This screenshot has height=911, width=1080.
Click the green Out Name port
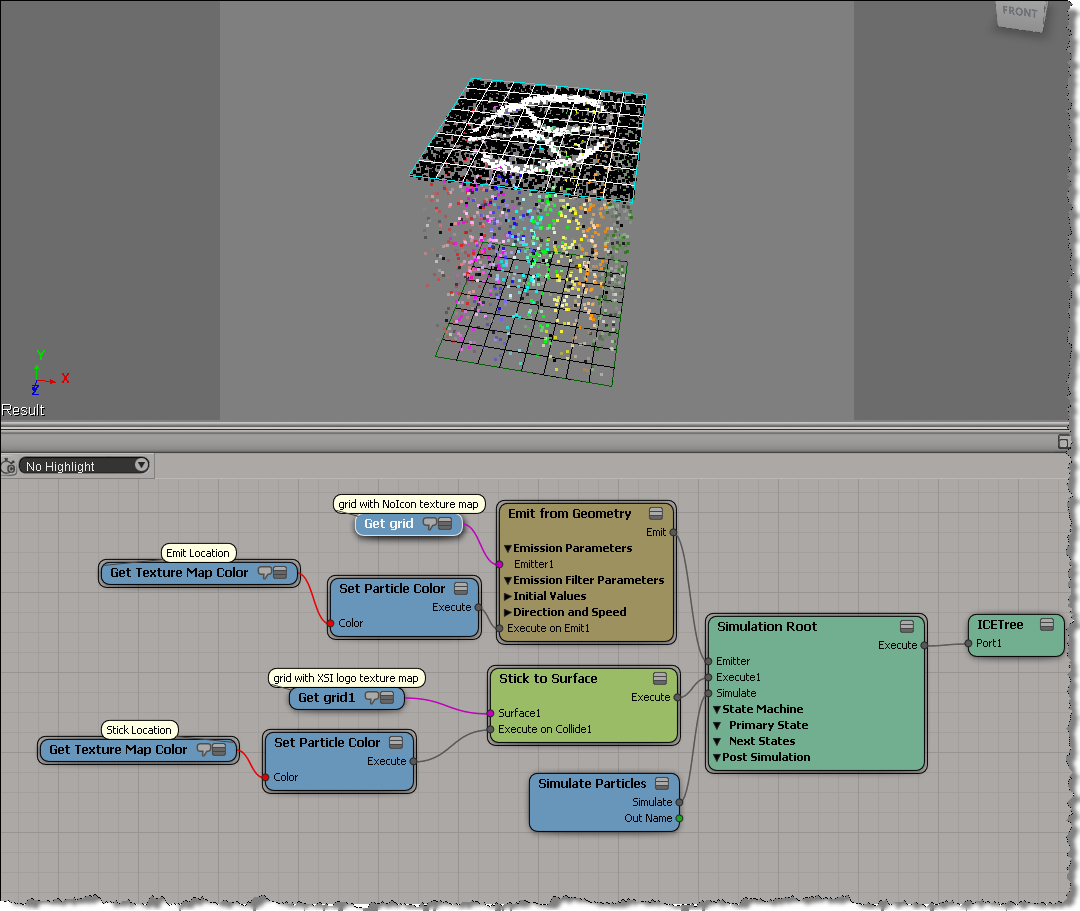(680, 818)
